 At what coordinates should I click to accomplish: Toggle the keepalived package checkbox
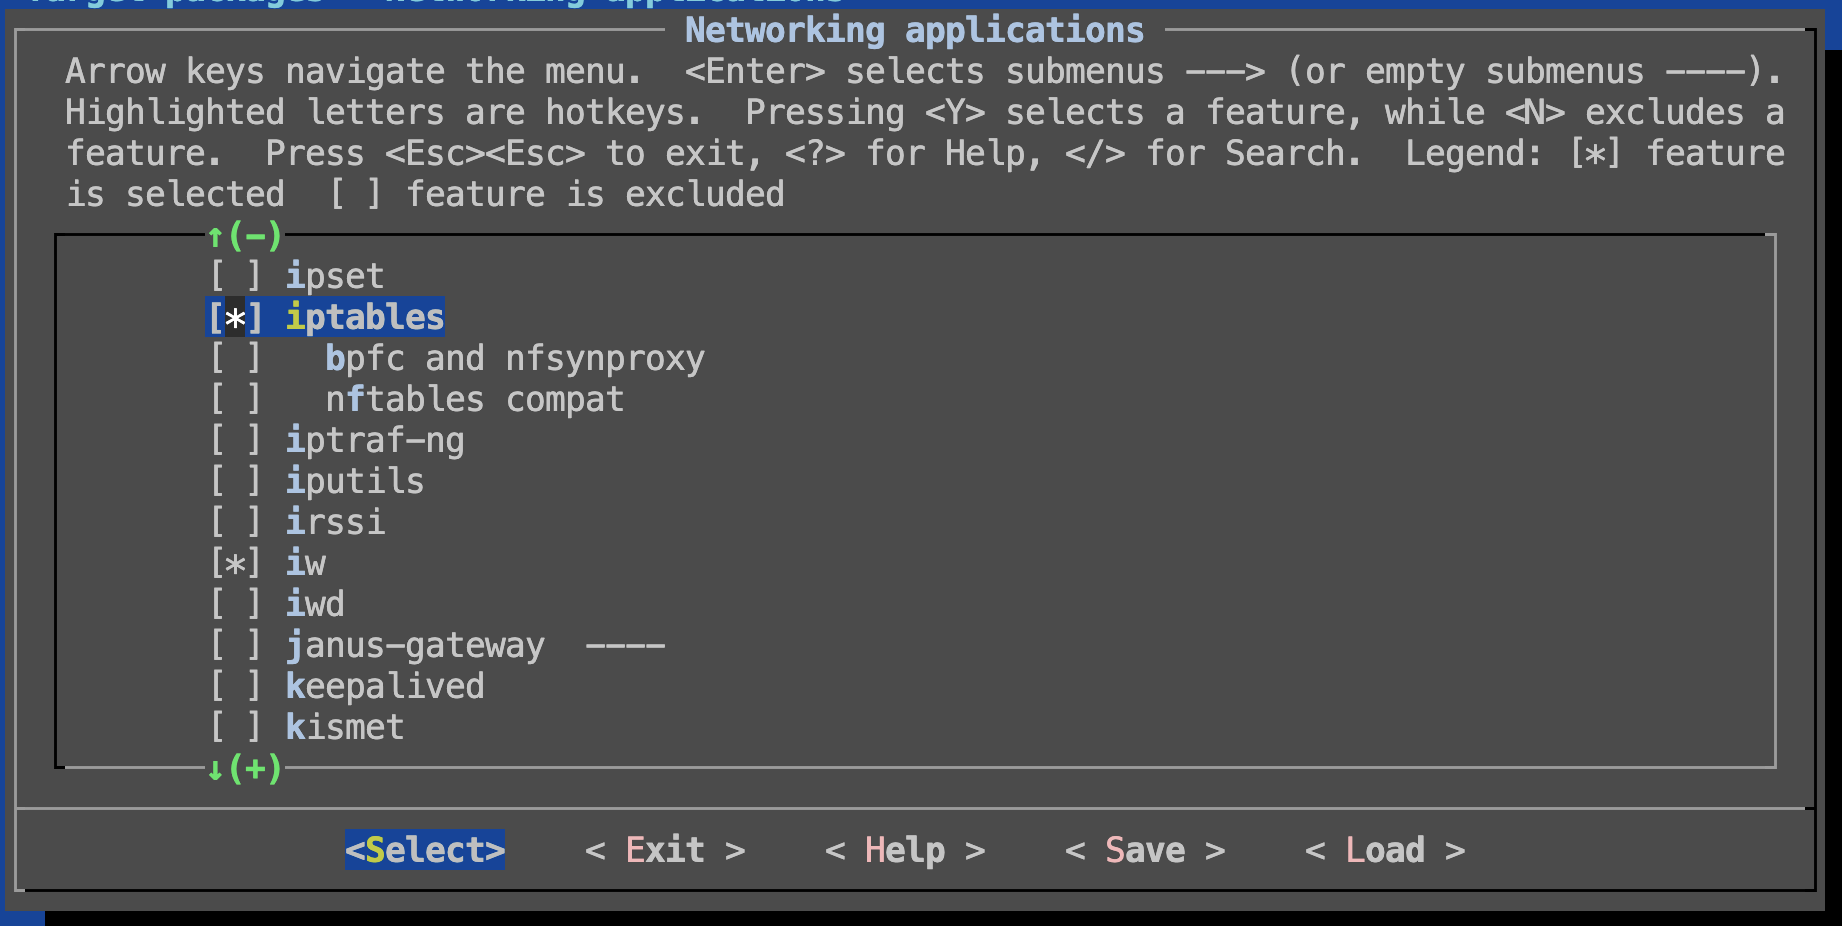pos(235,686)
